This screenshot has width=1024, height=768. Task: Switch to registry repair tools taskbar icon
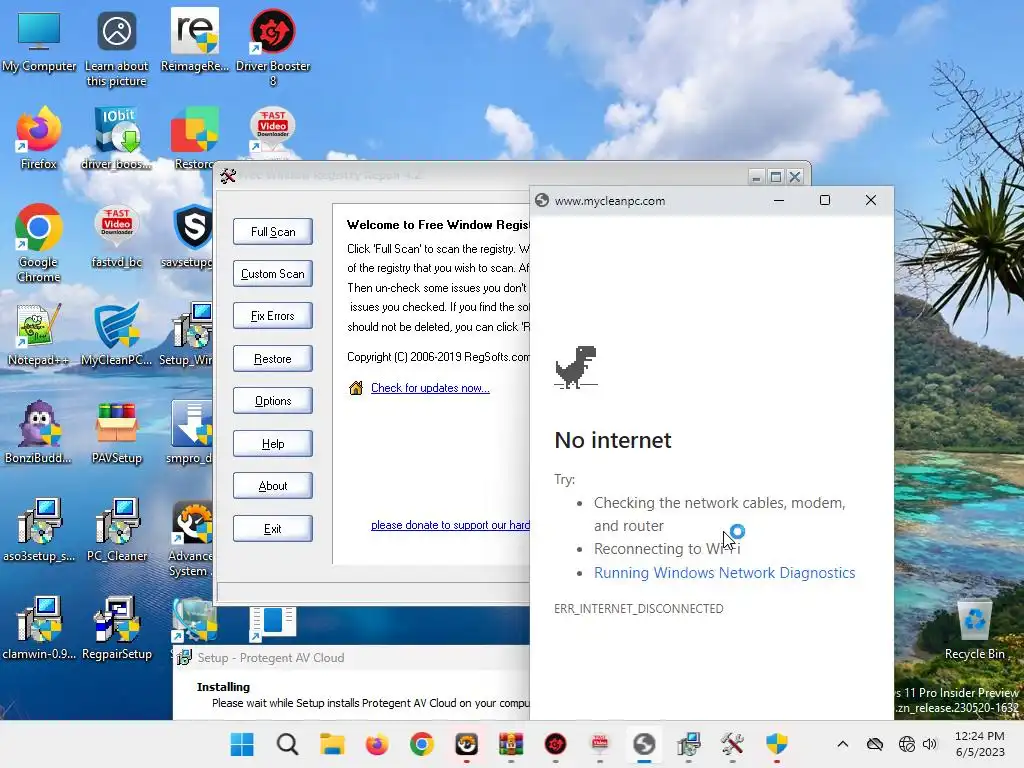tap(732, 744)
